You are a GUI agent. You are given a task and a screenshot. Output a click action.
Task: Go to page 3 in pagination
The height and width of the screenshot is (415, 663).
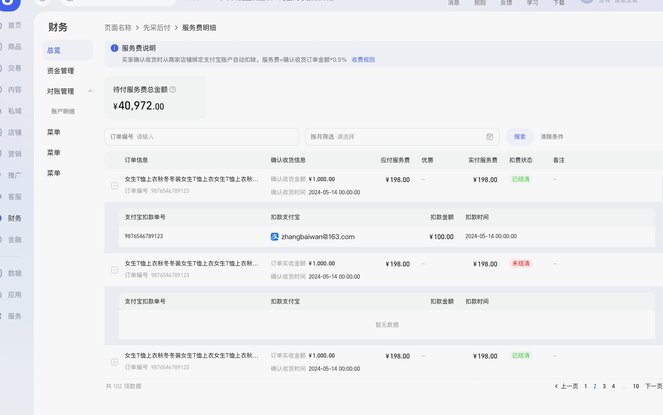[604, 386]
